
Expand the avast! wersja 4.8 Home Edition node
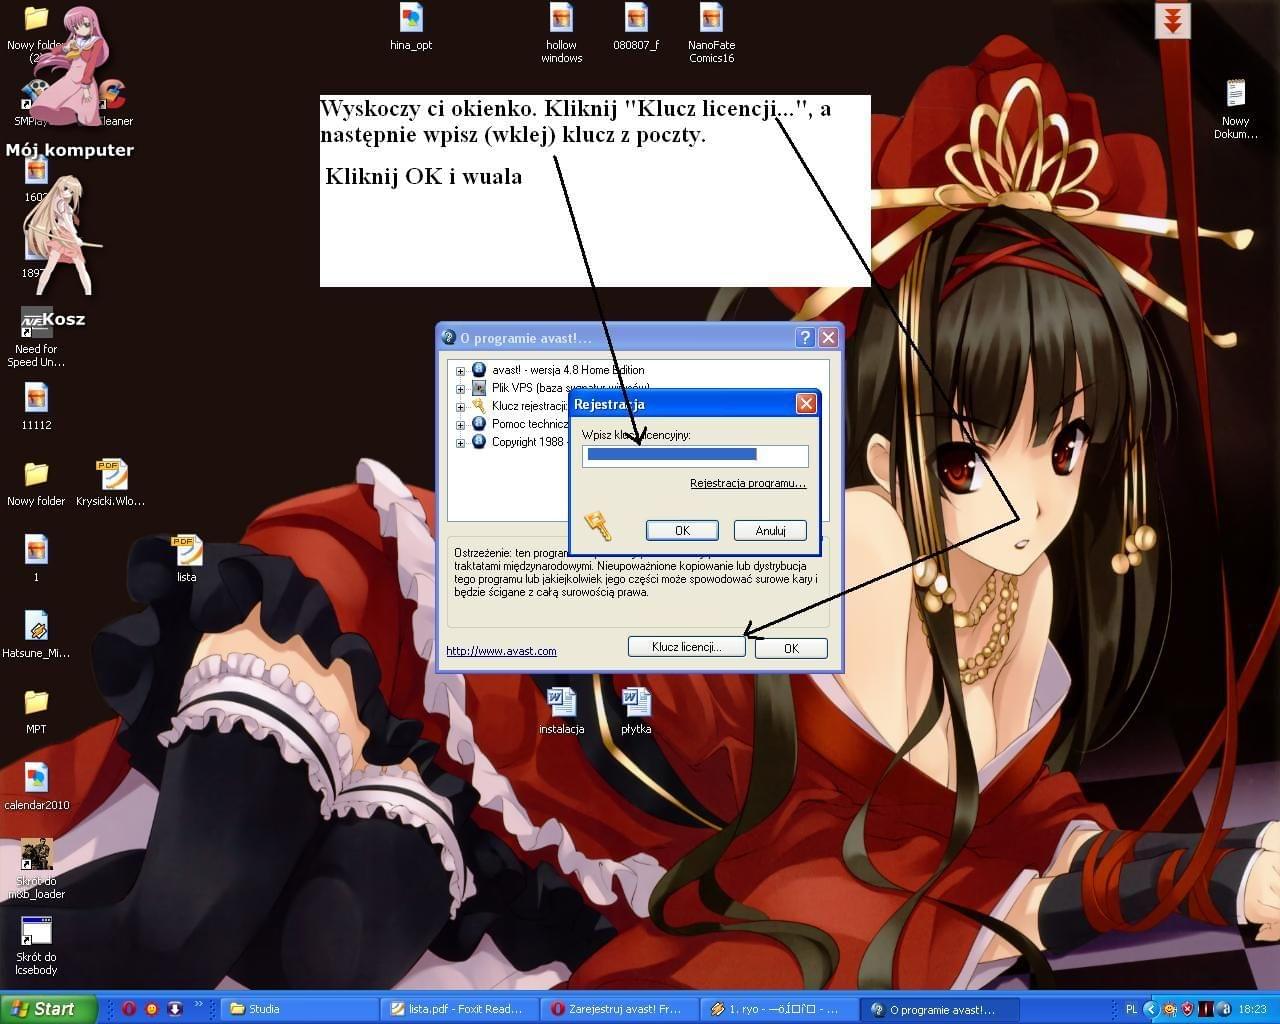(461, 371)
